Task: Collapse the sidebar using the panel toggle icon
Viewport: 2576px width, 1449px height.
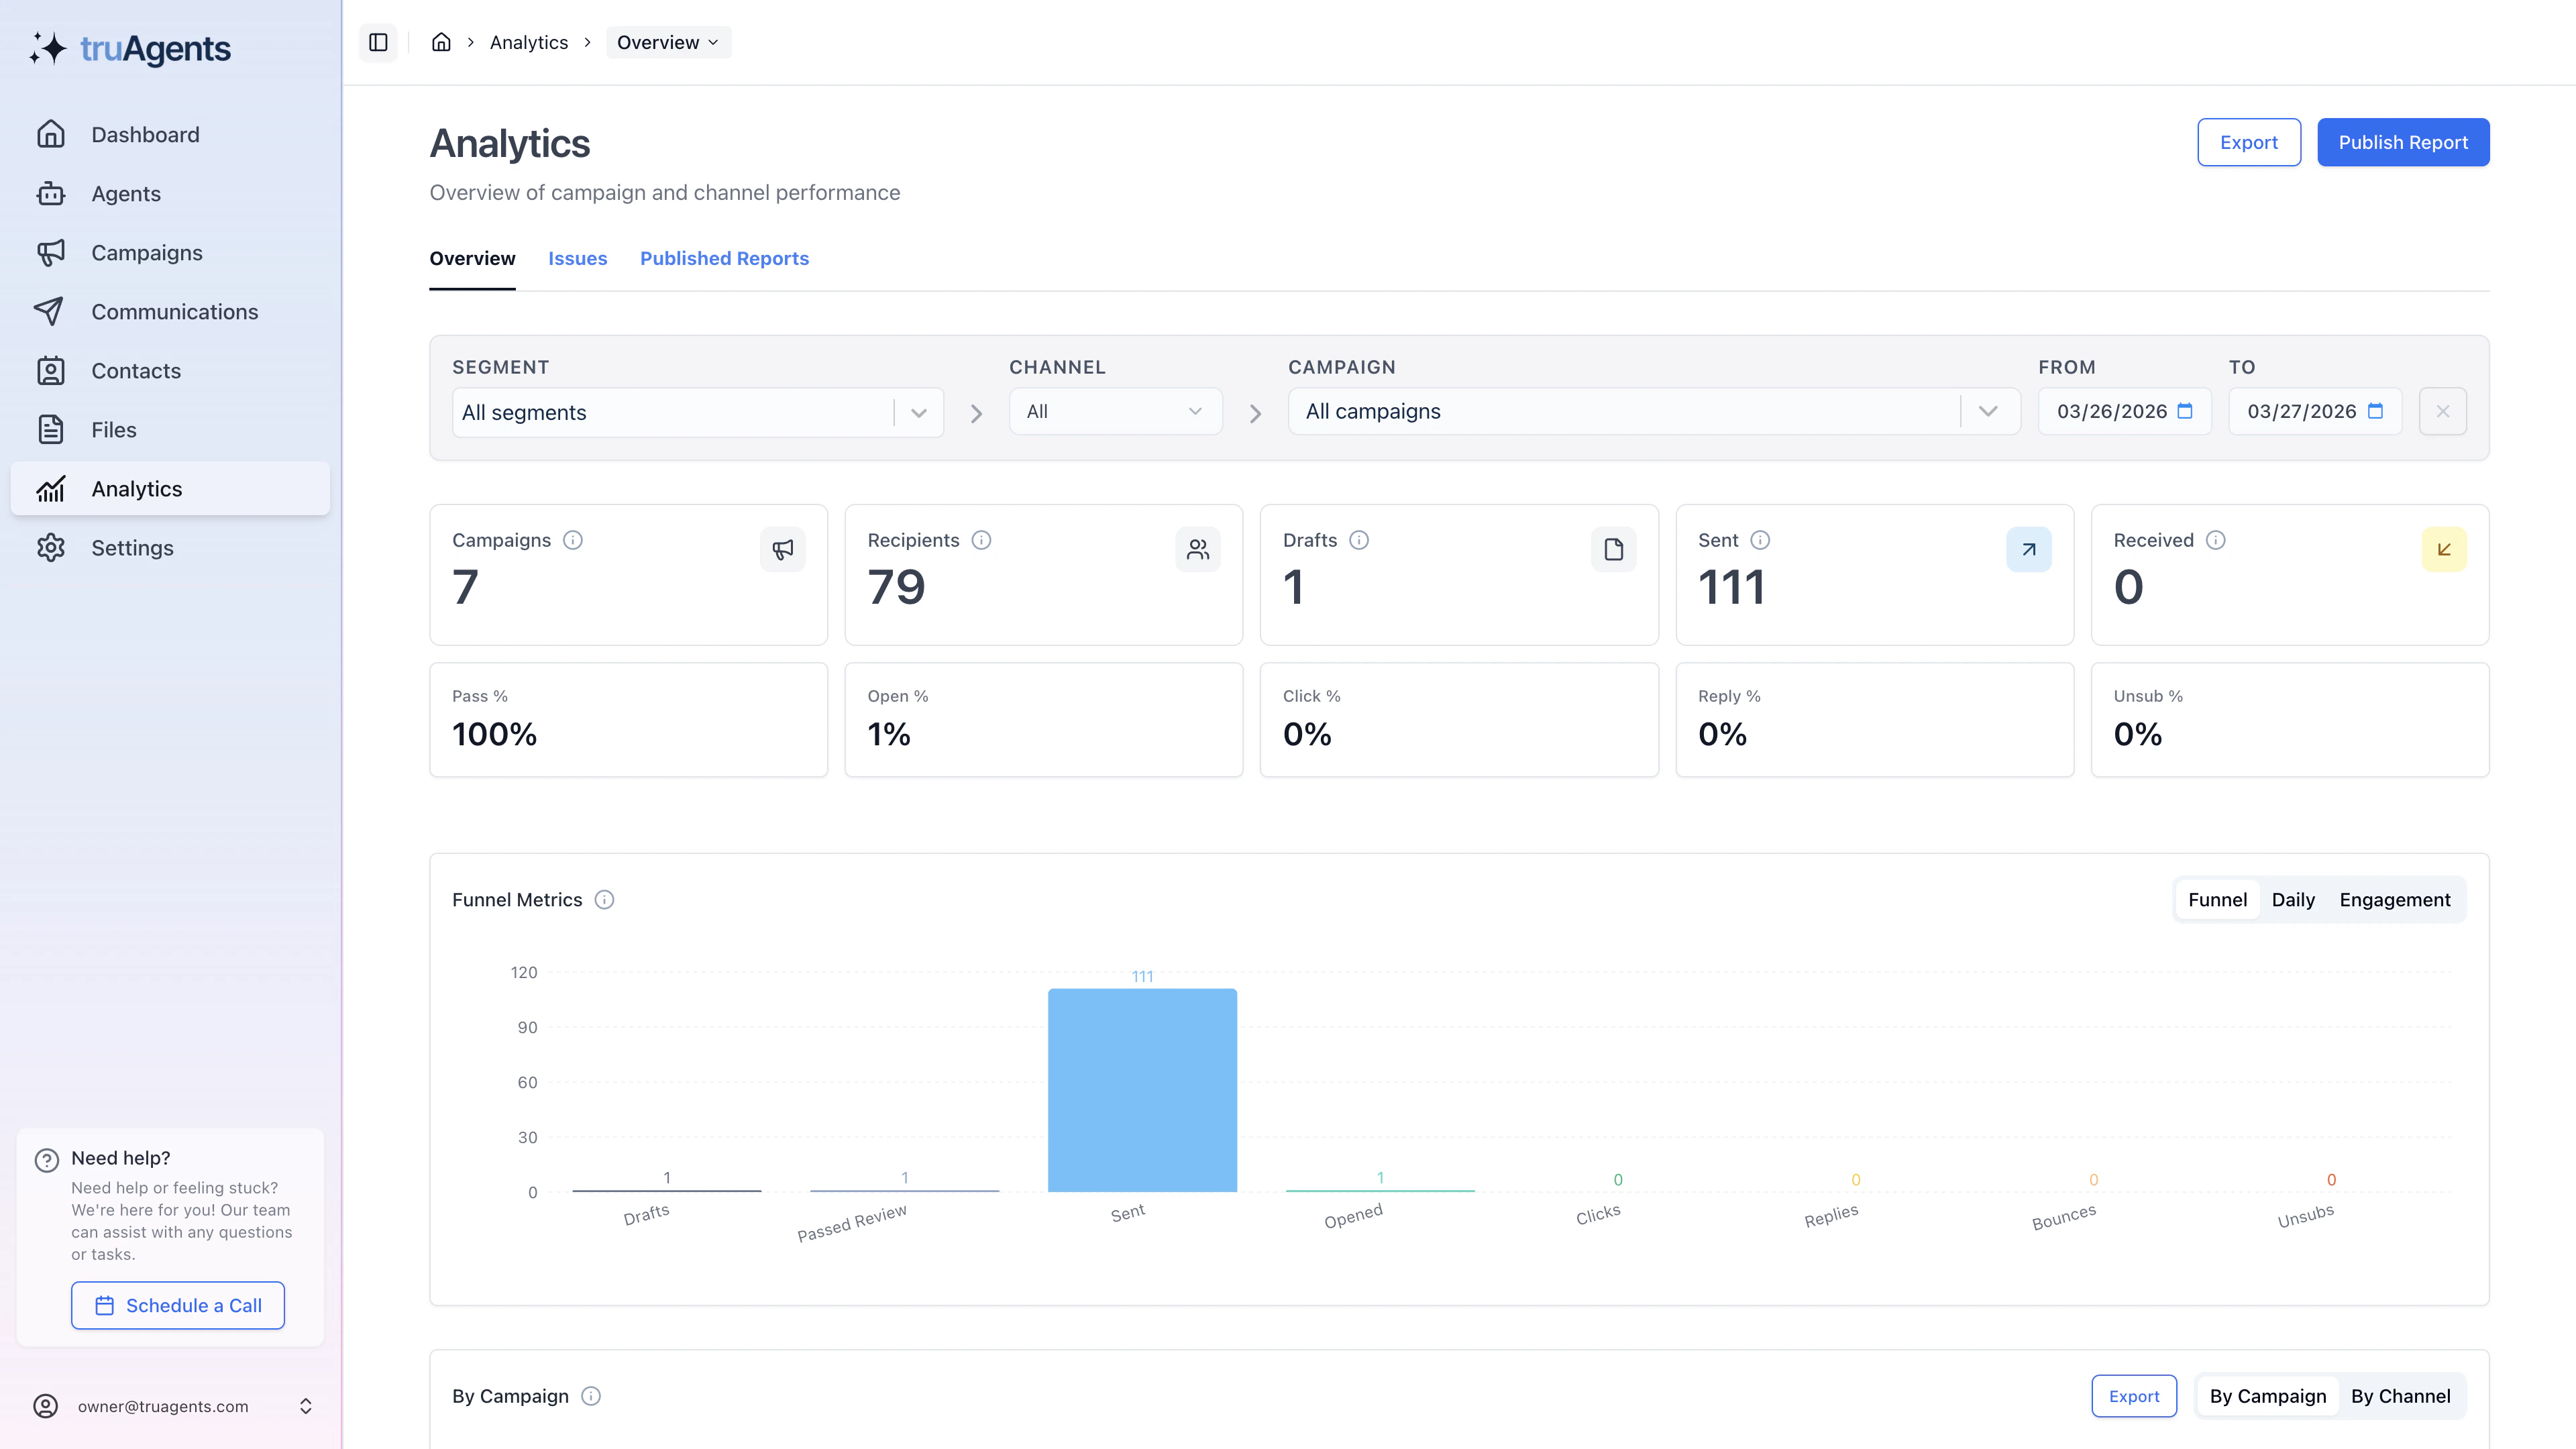Action: (x=378, y=42)
